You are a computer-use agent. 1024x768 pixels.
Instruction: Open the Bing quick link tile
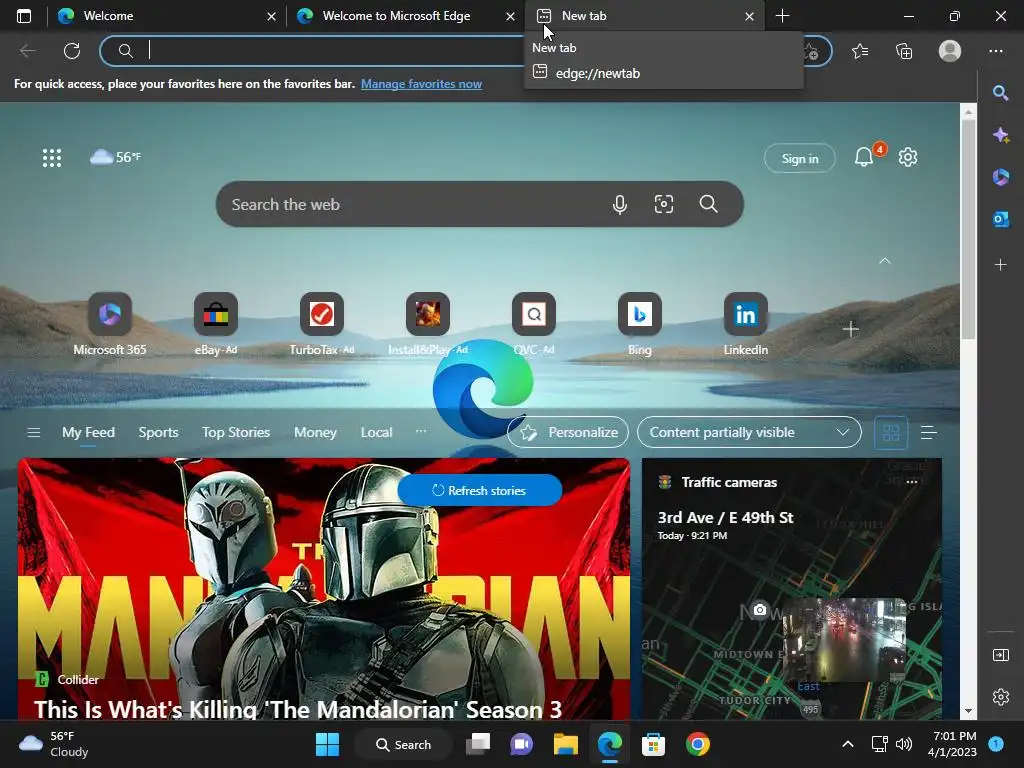pyautogui.click(x=640, y=325)
